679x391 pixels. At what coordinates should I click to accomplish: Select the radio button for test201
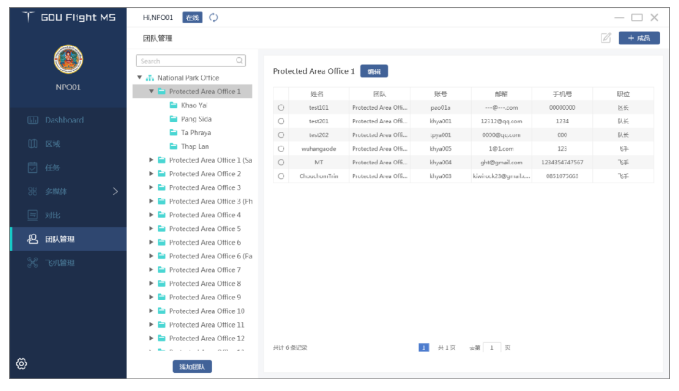pyautogui.click(x=281, y=121)
